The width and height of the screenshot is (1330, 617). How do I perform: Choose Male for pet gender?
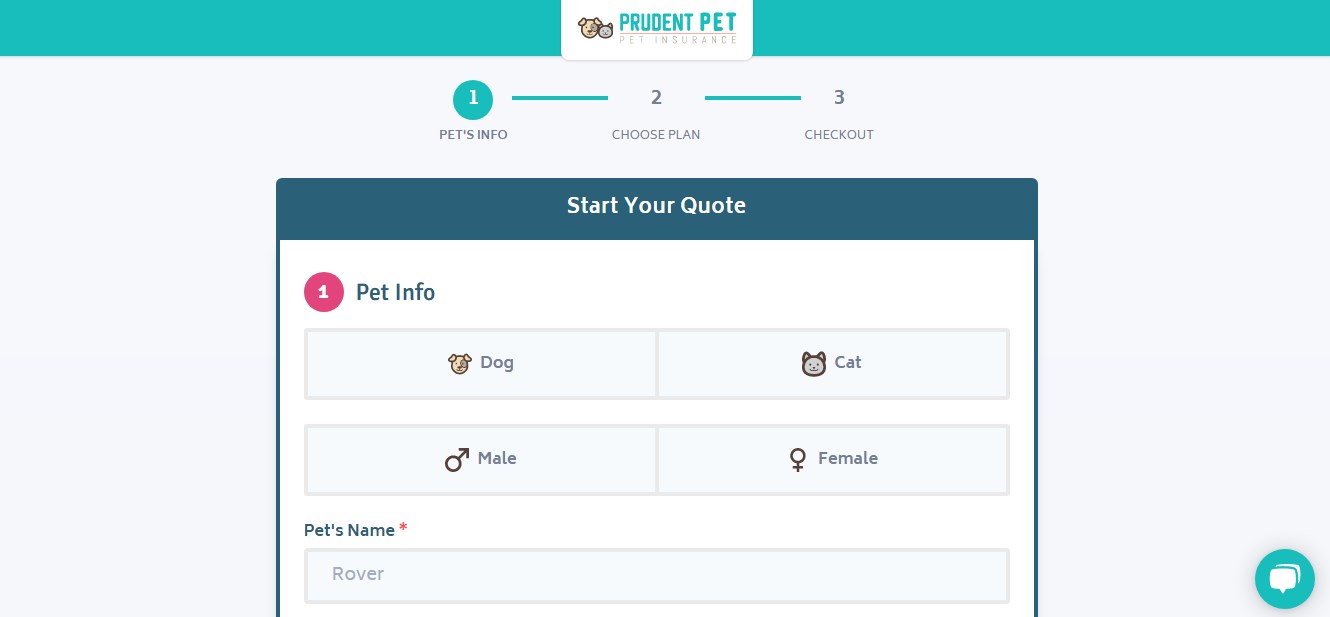[x=480, y=459]
